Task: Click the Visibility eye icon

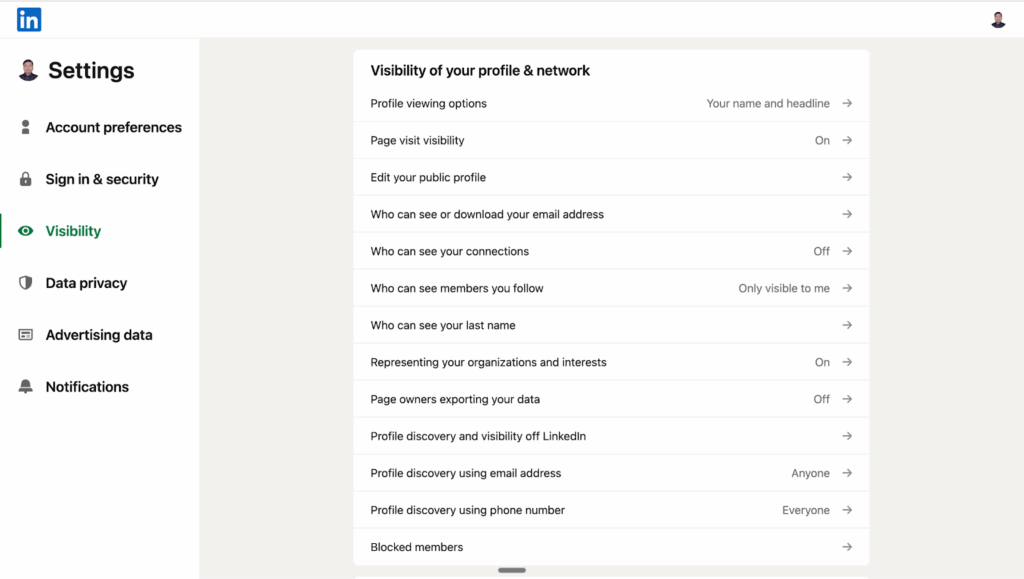Action: 26,231
